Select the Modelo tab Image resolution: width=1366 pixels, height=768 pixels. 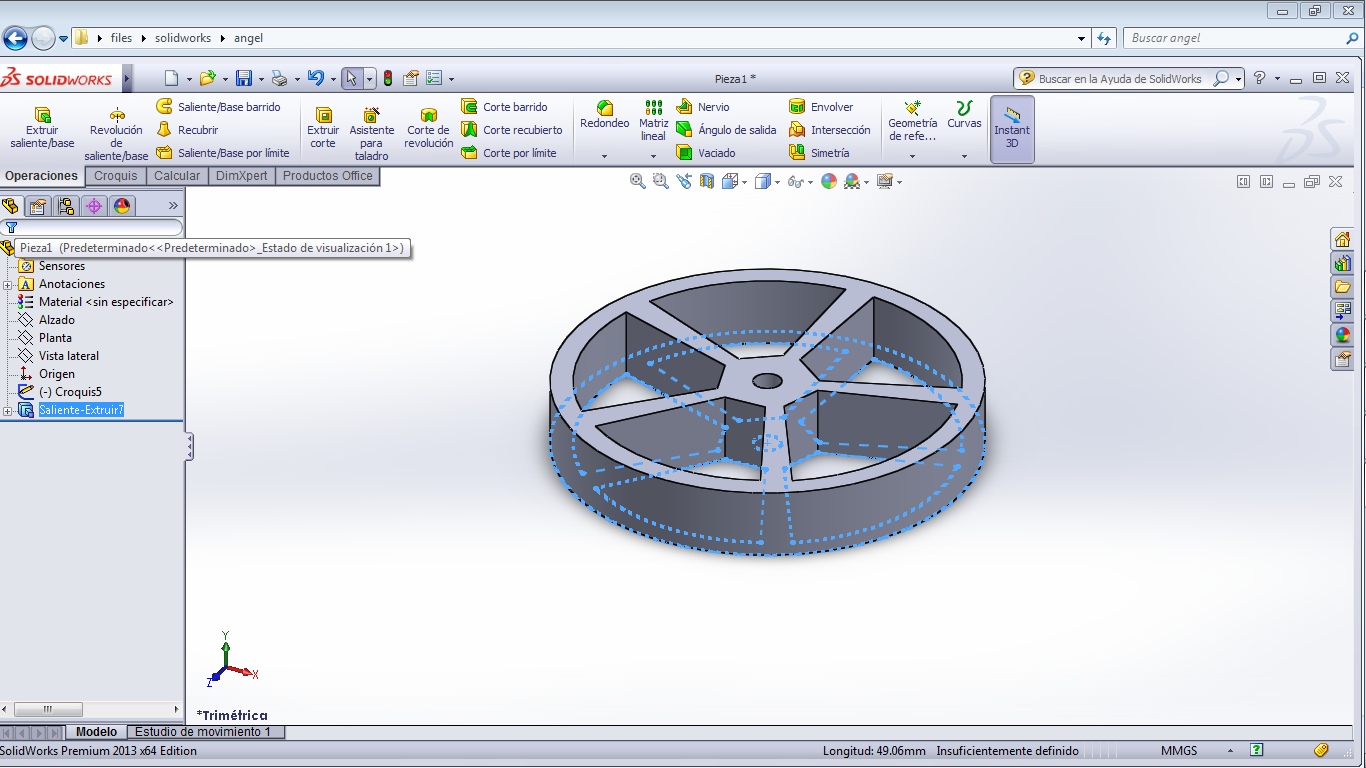point(97,732)
